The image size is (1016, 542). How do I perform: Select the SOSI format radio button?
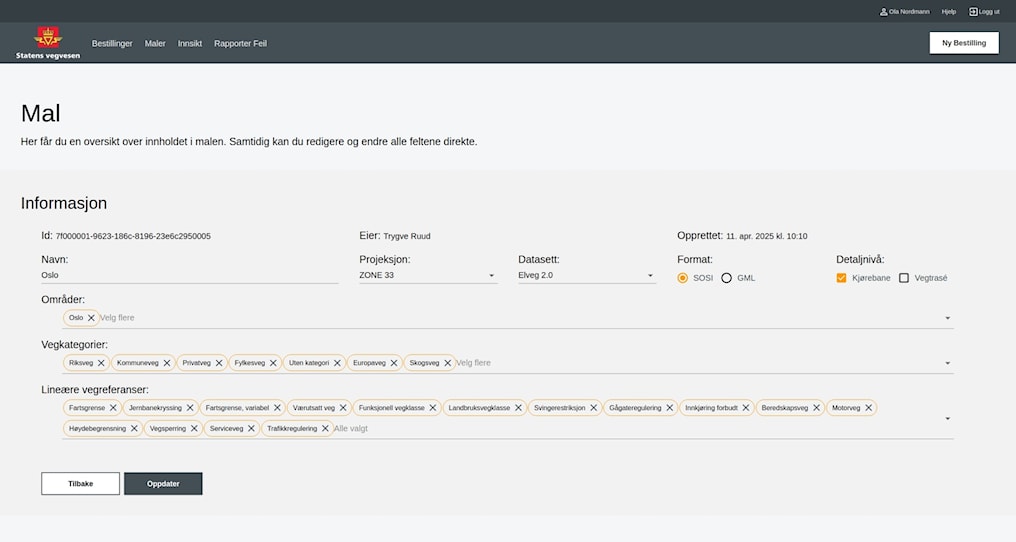682,278
